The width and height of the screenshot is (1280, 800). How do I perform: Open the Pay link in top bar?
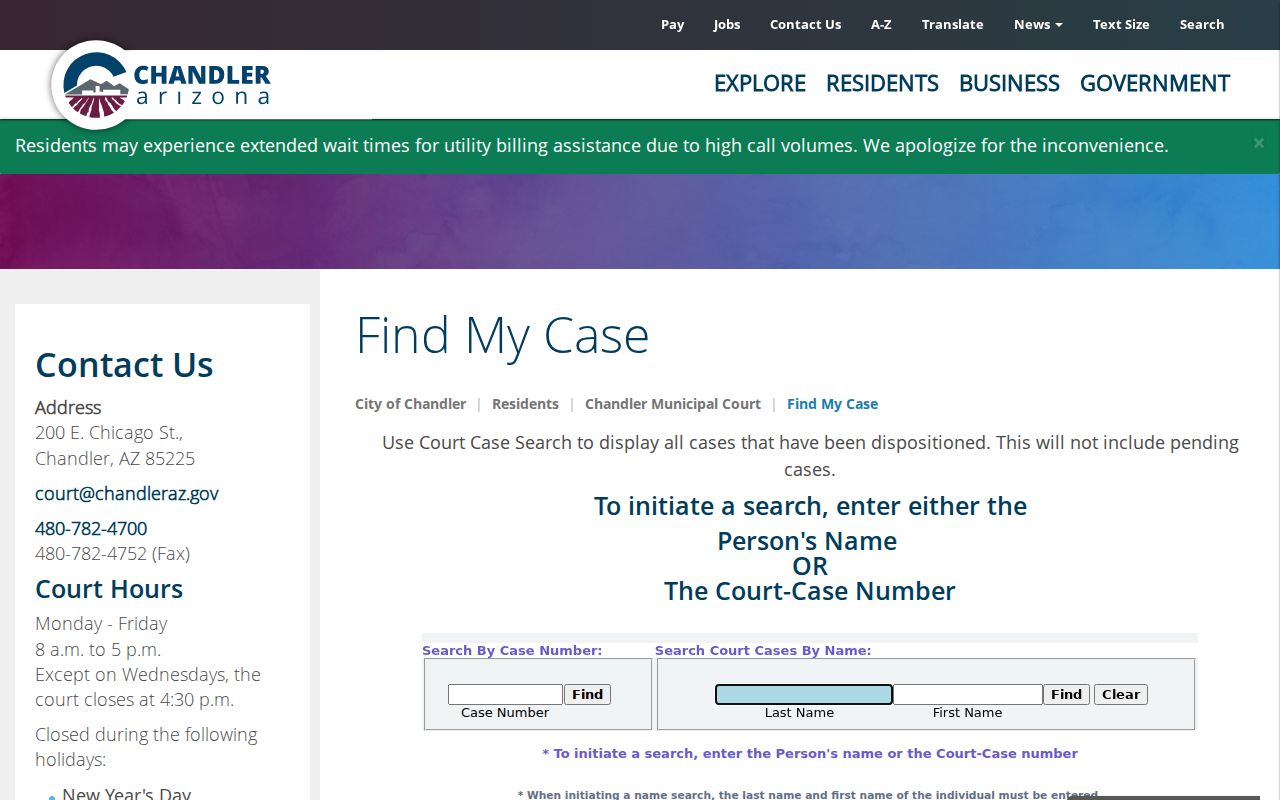[673, 25]
